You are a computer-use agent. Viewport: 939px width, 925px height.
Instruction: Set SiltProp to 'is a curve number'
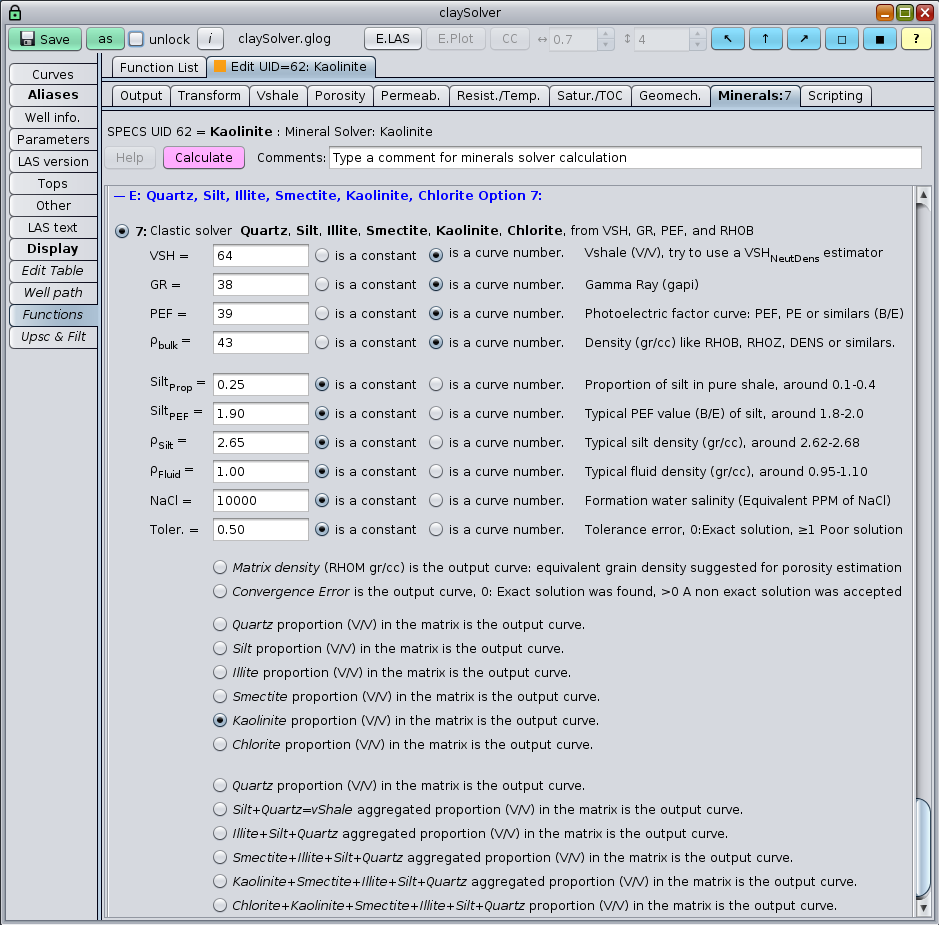pos(436,384)
